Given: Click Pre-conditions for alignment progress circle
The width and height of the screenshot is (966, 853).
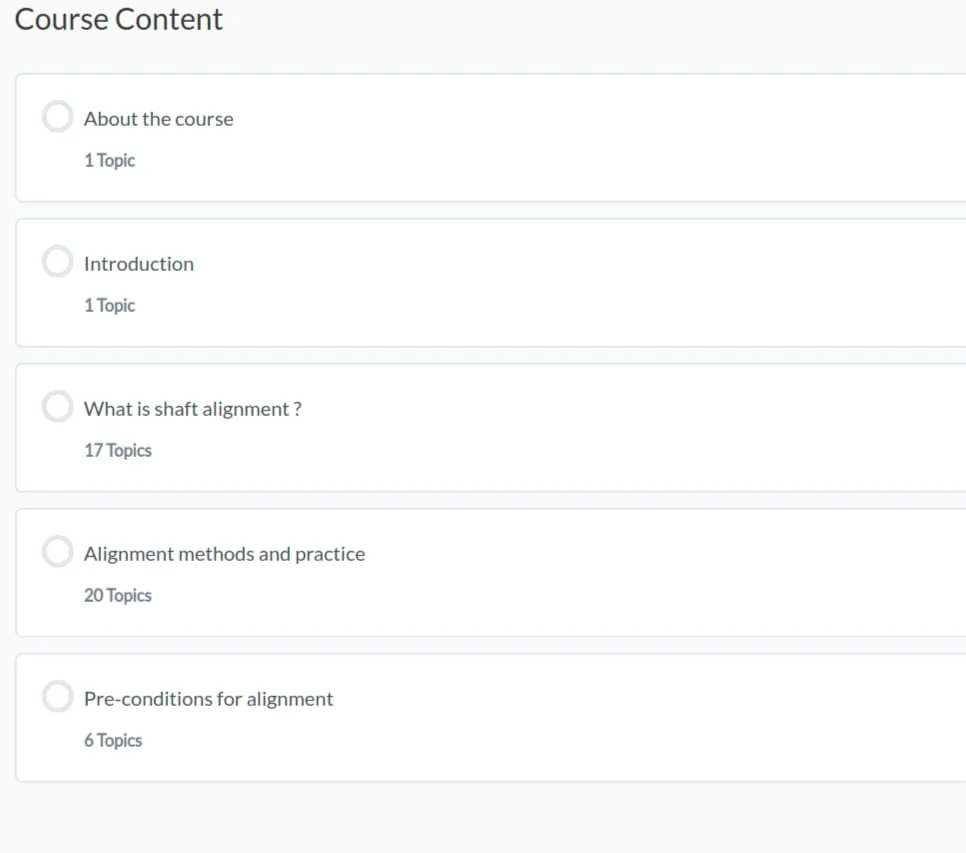Looking at the screenshot, I should coord(57,697).
